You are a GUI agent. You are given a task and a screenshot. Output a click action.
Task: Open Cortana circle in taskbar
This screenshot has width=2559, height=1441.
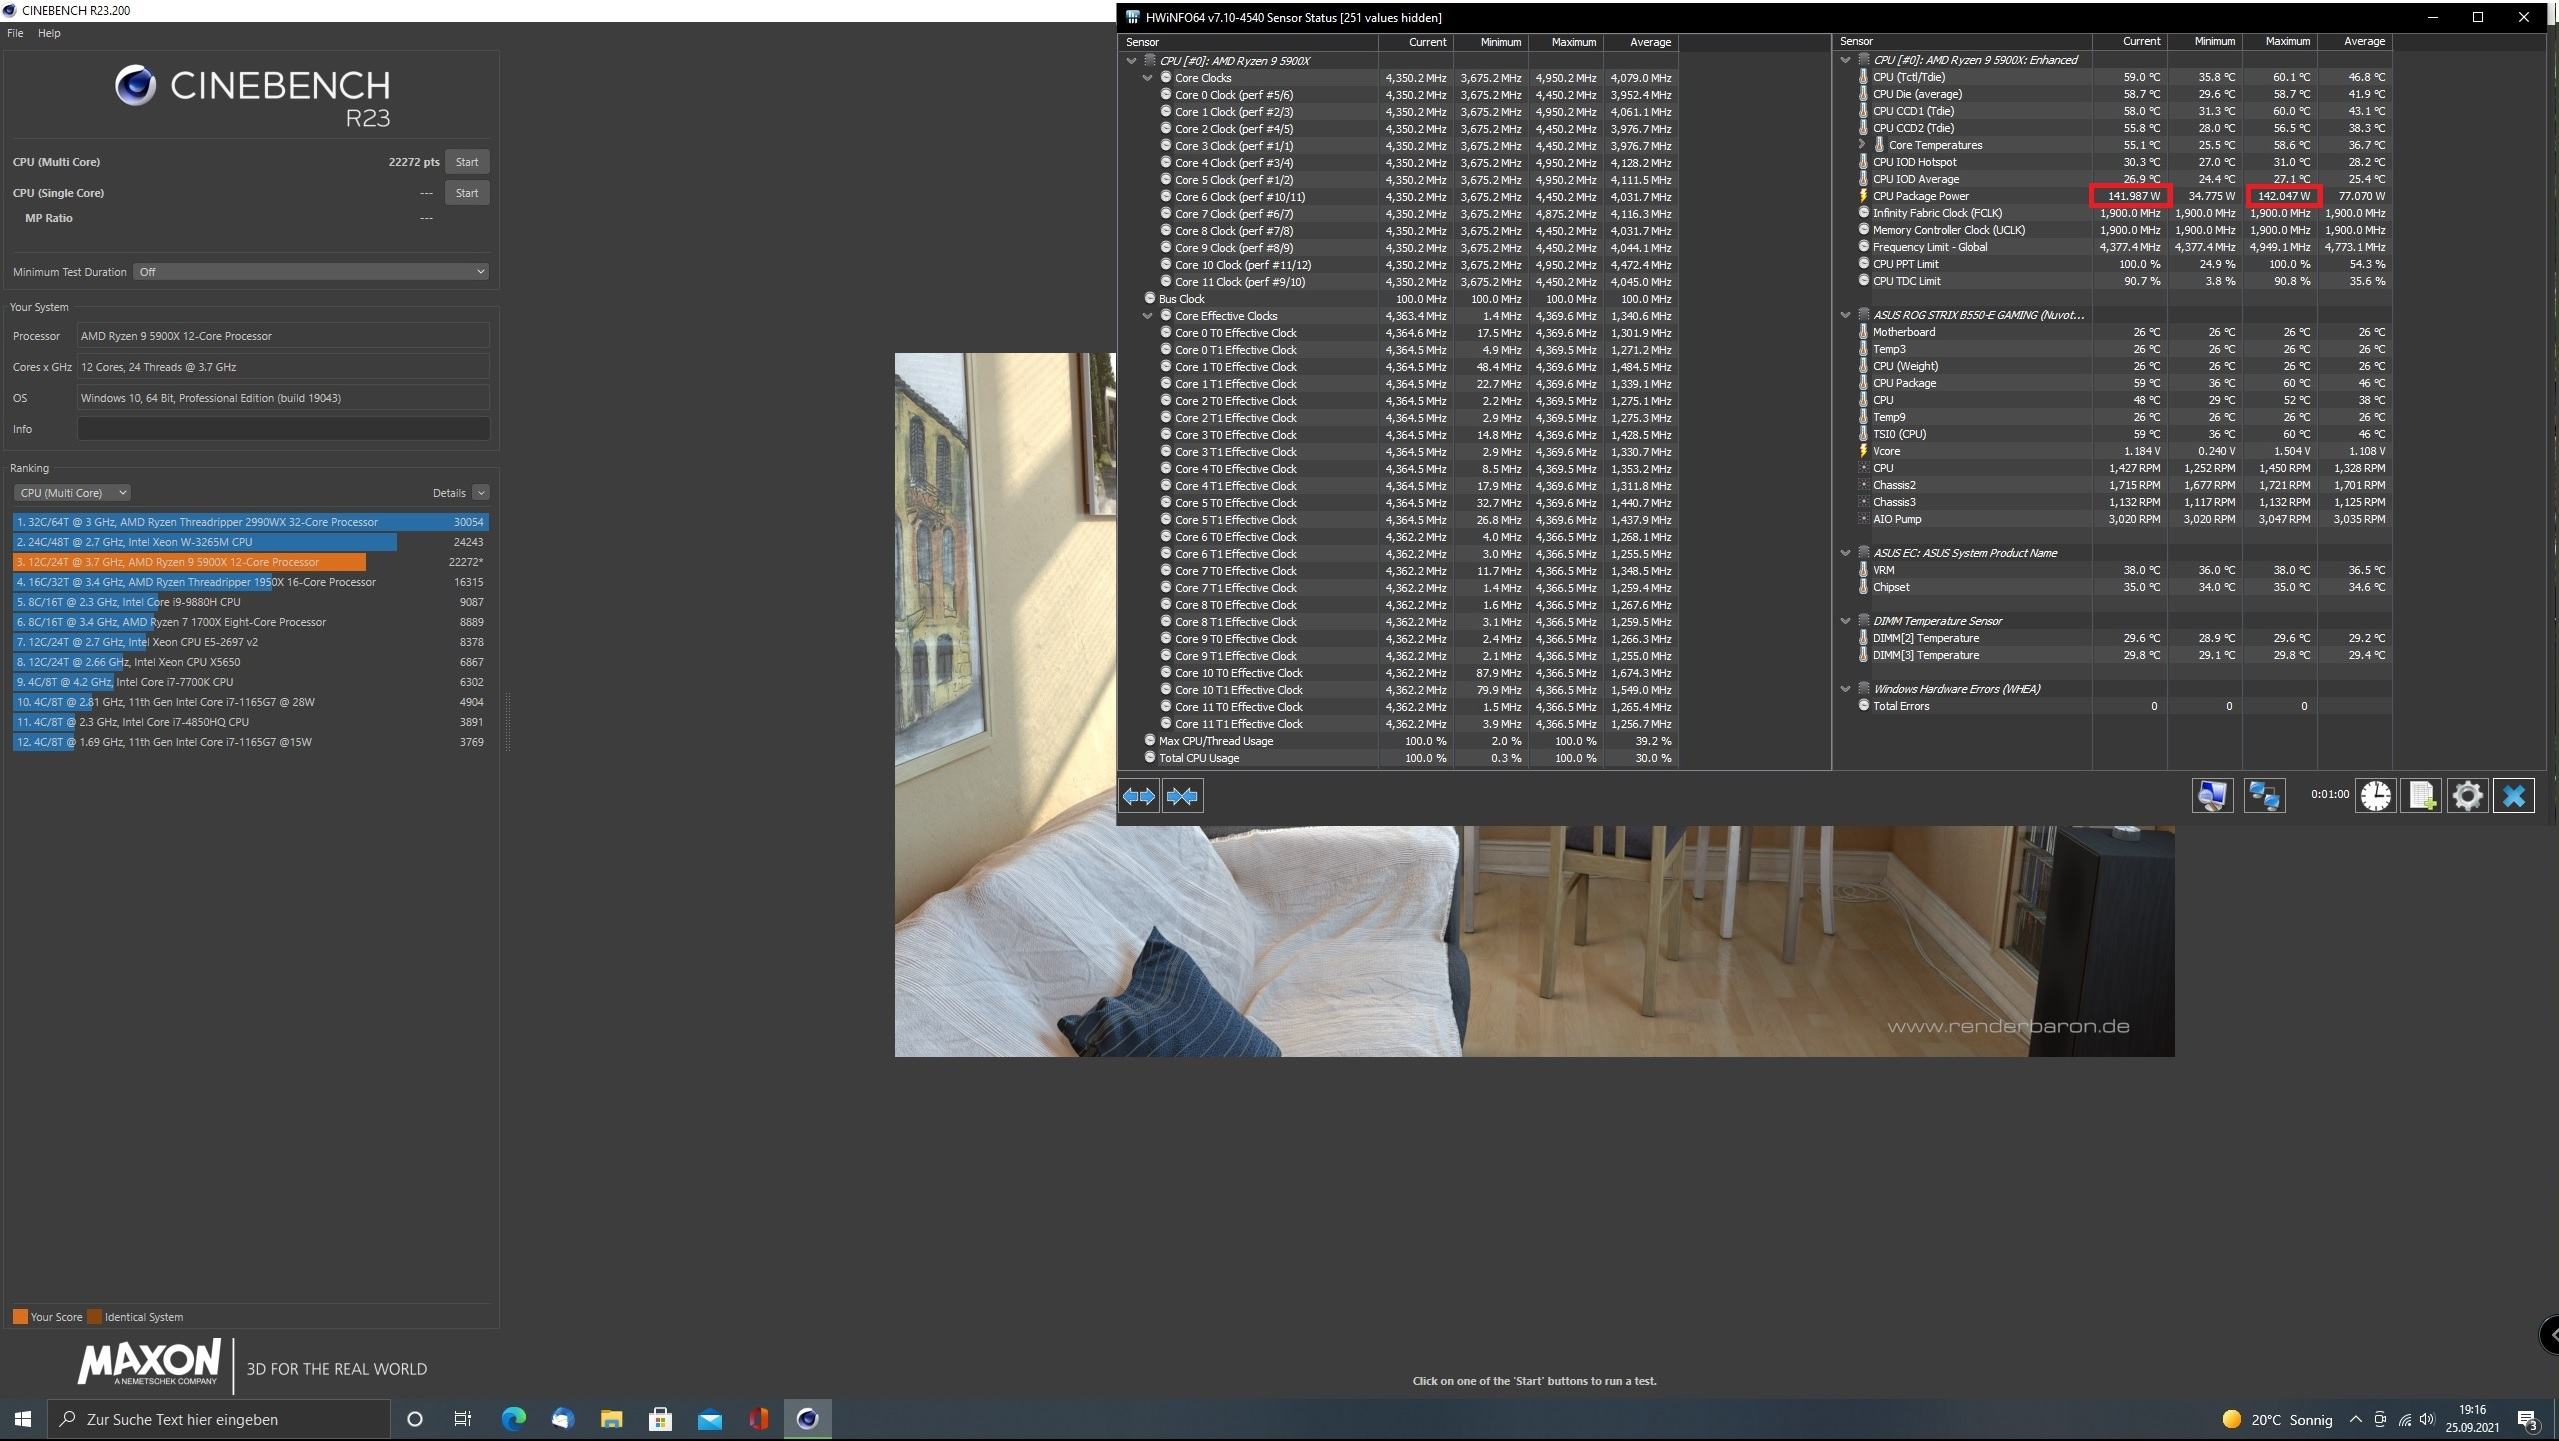click(415, 1419)
